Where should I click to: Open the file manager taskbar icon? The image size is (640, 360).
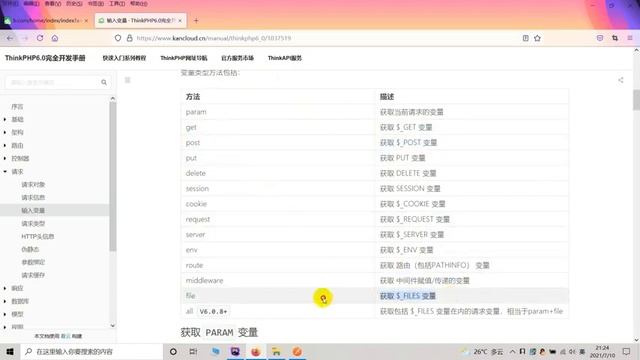pyautogui.click(x=276, y=351)
